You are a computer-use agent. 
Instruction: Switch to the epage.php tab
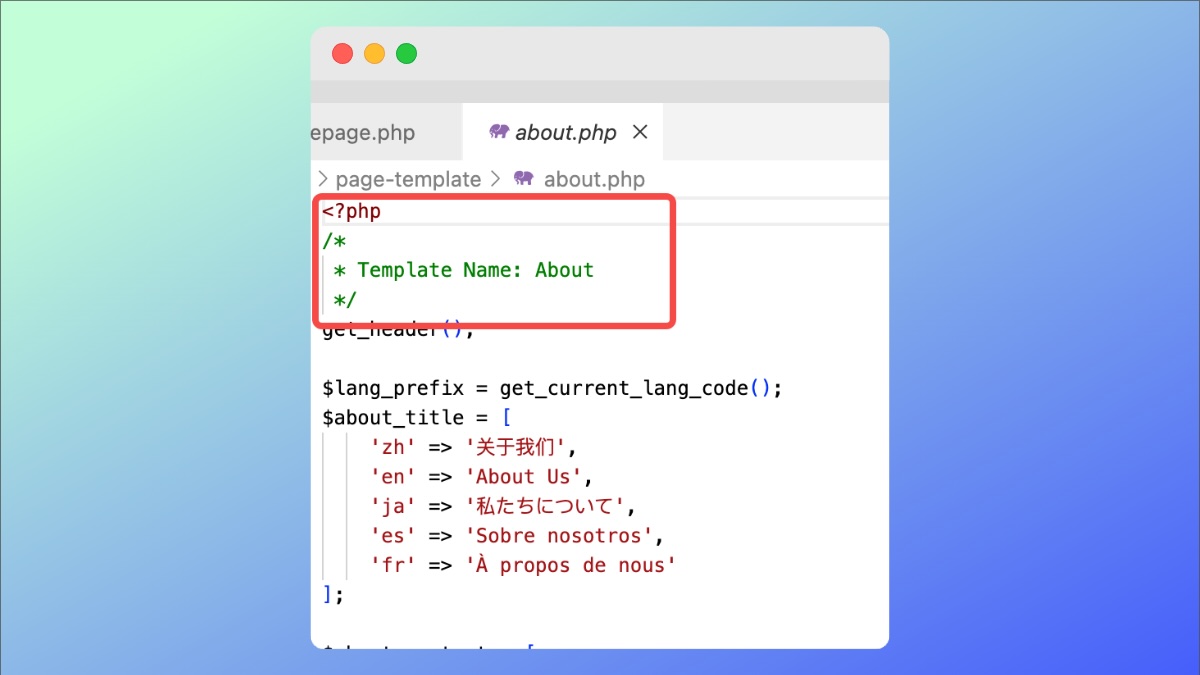(364, 133)
